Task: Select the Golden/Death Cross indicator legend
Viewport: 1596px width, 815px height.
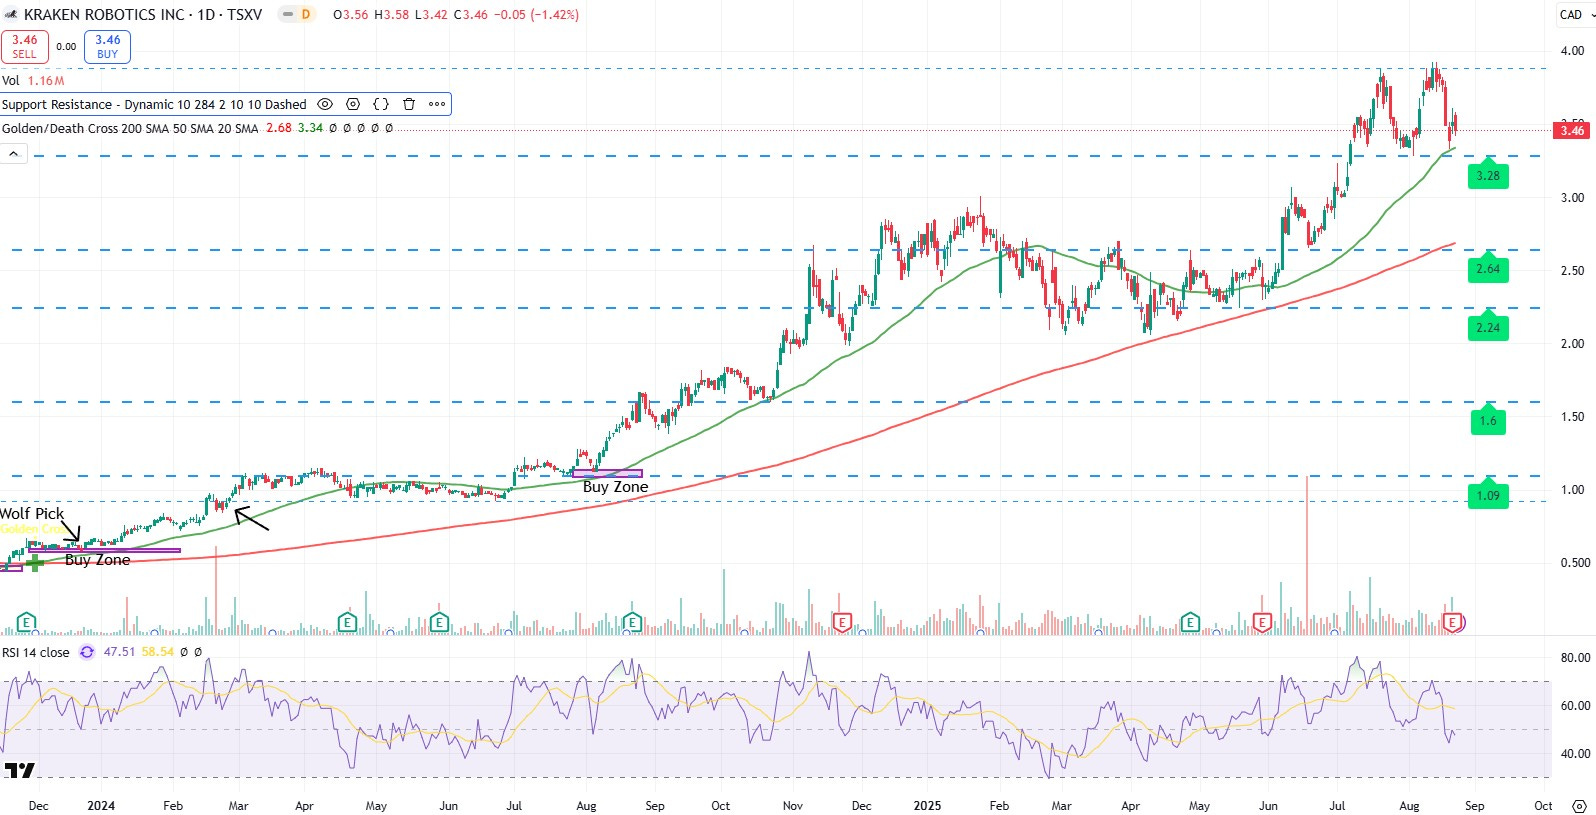Action: point(130,129)
